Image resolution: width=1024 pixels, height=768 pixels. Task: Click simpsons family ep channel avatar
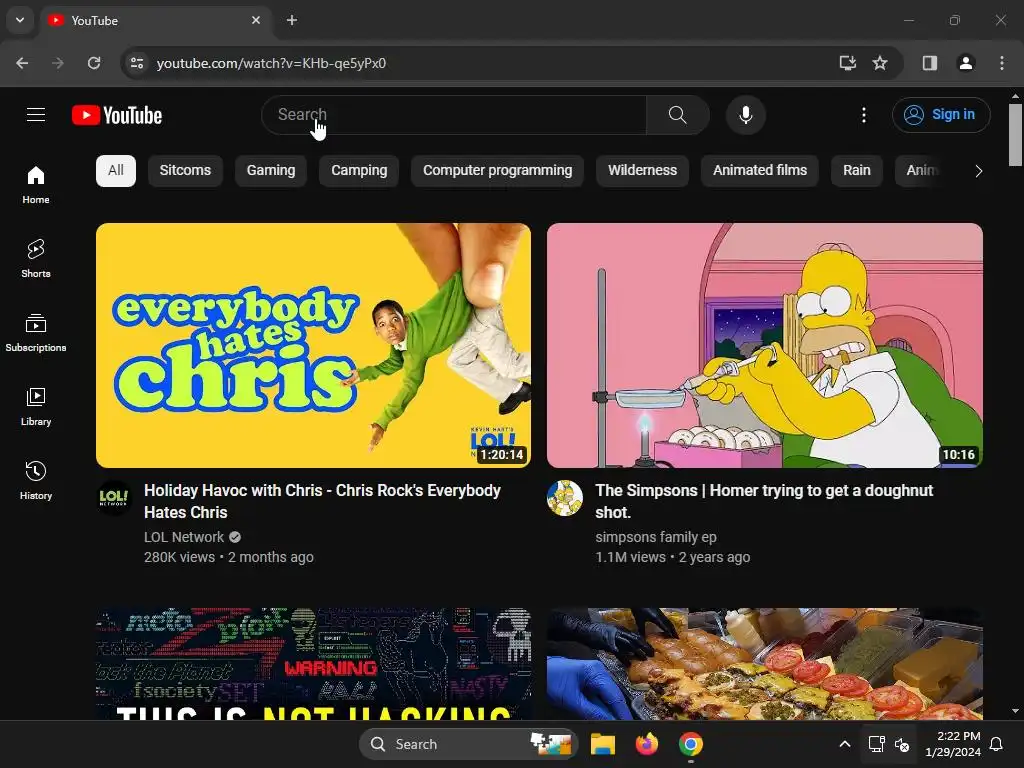point(565,498)
